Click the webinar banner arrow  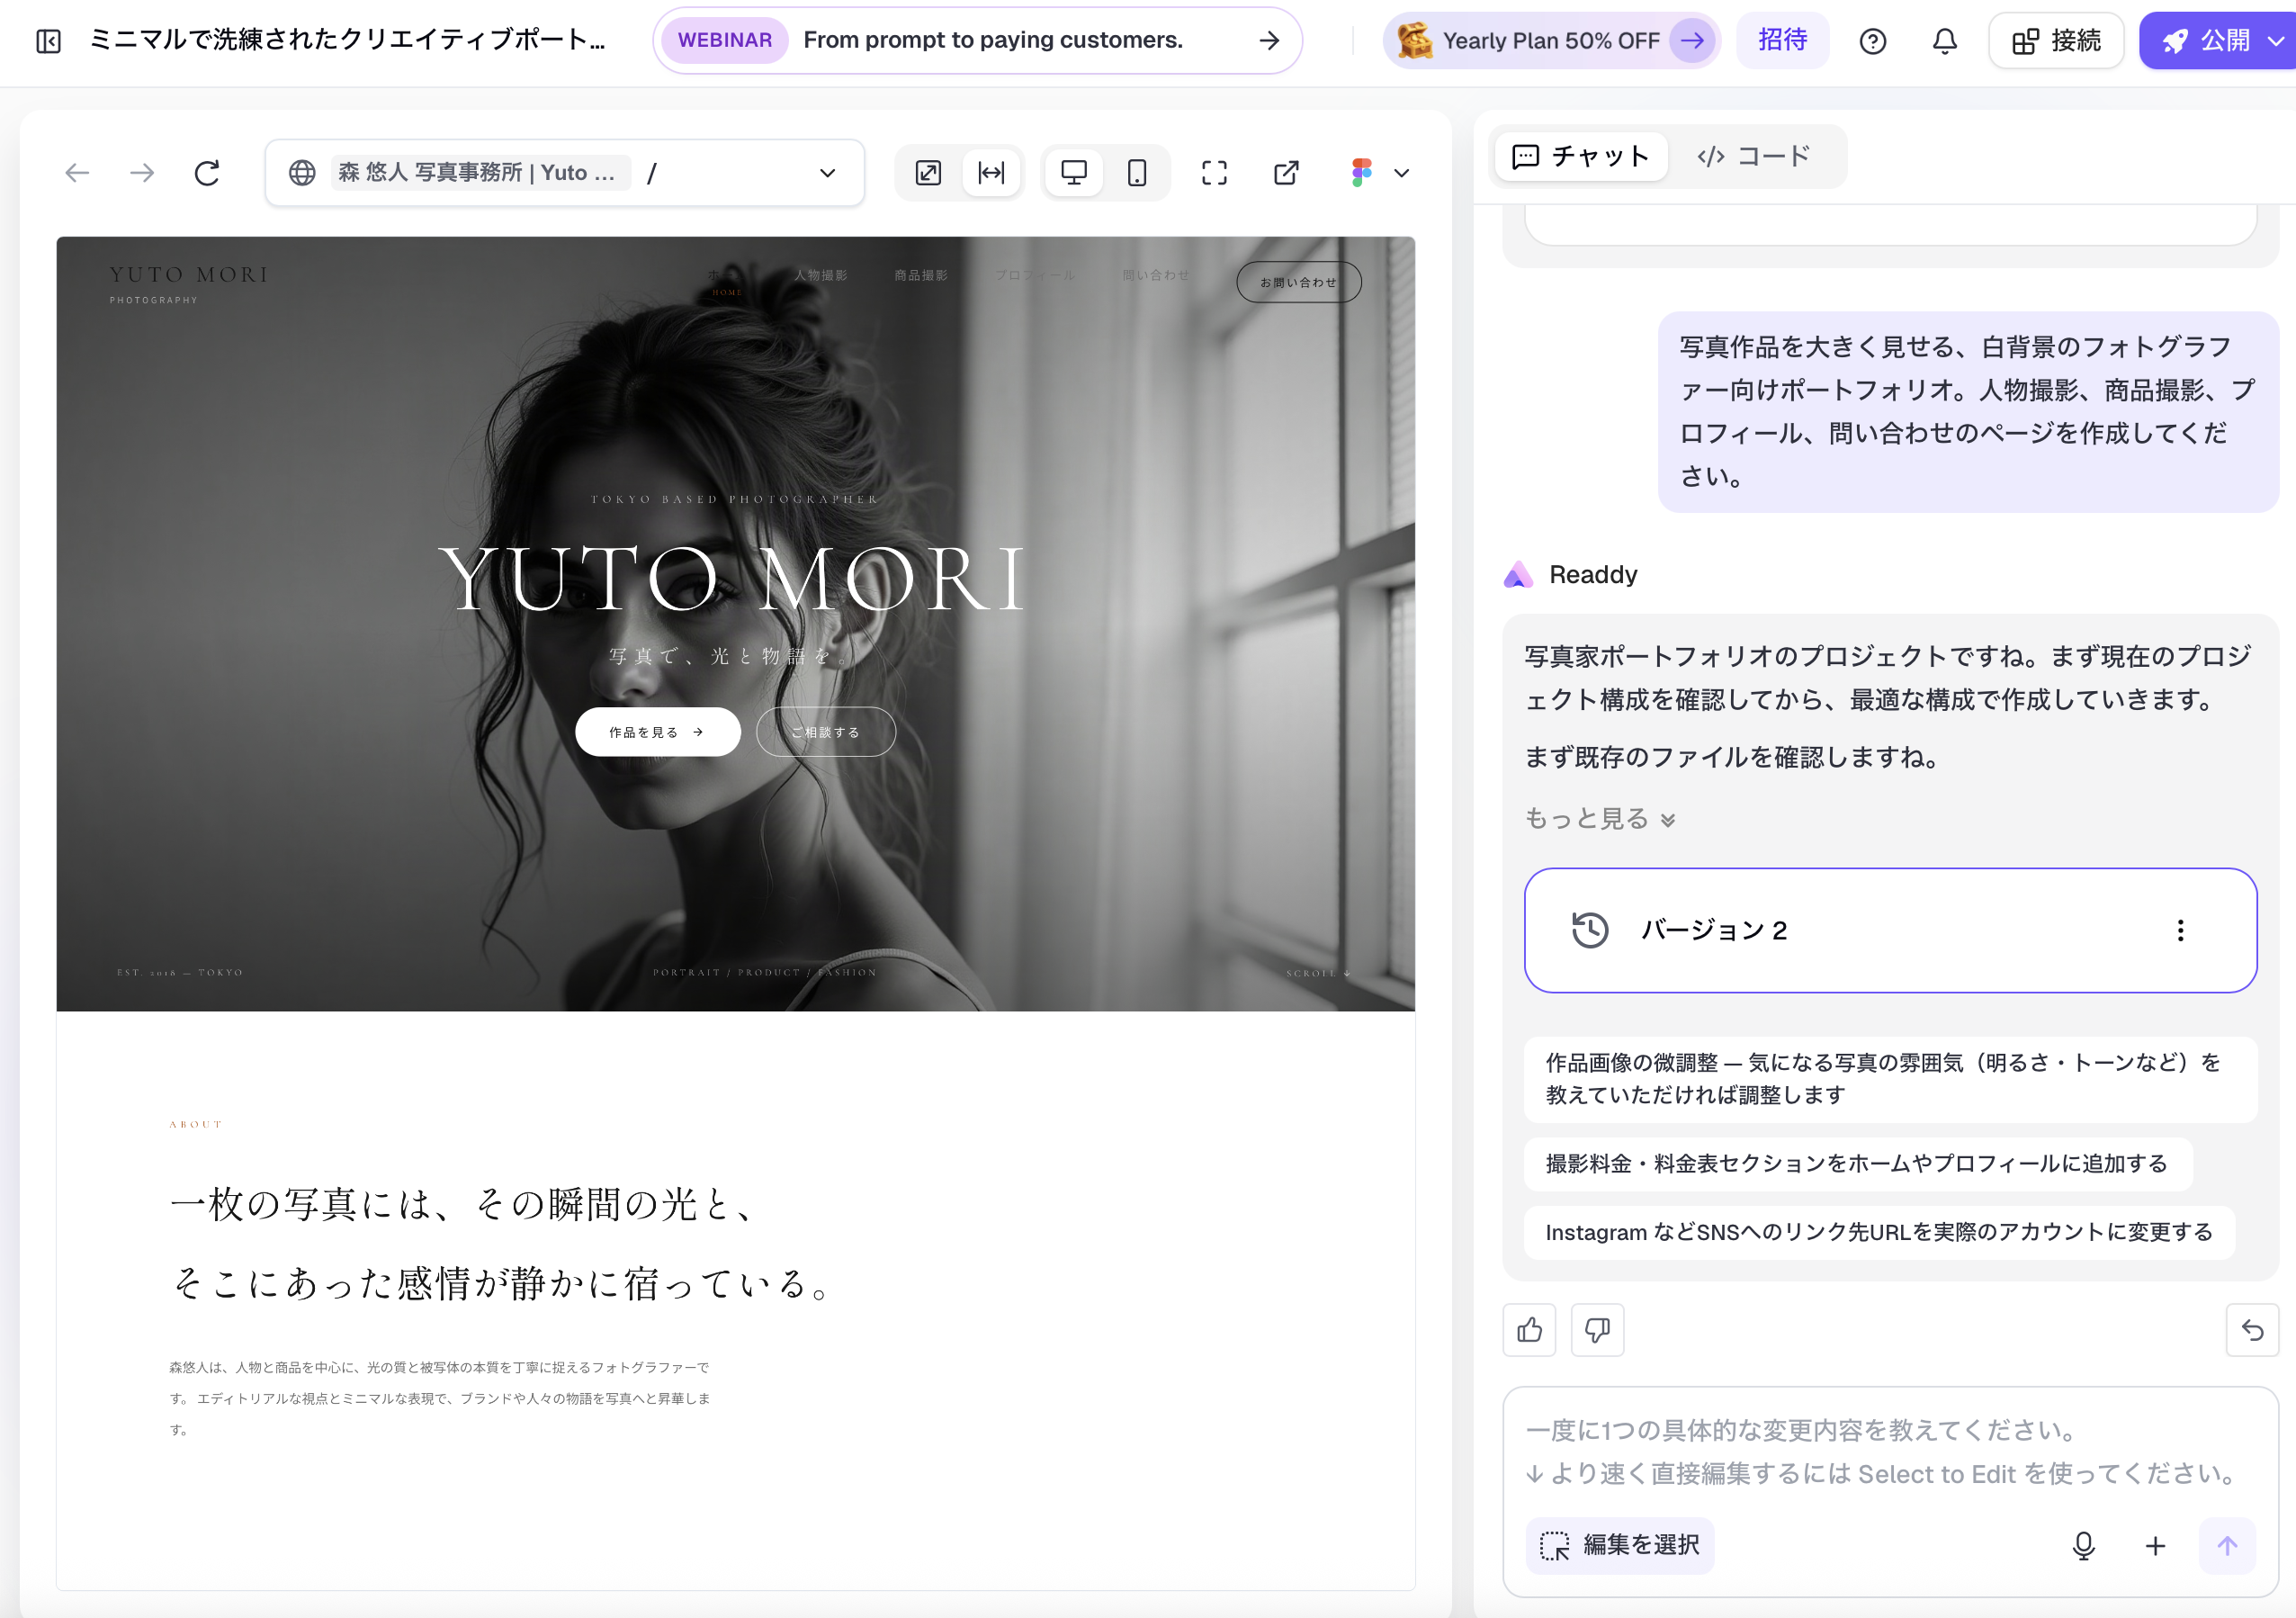1269,40
